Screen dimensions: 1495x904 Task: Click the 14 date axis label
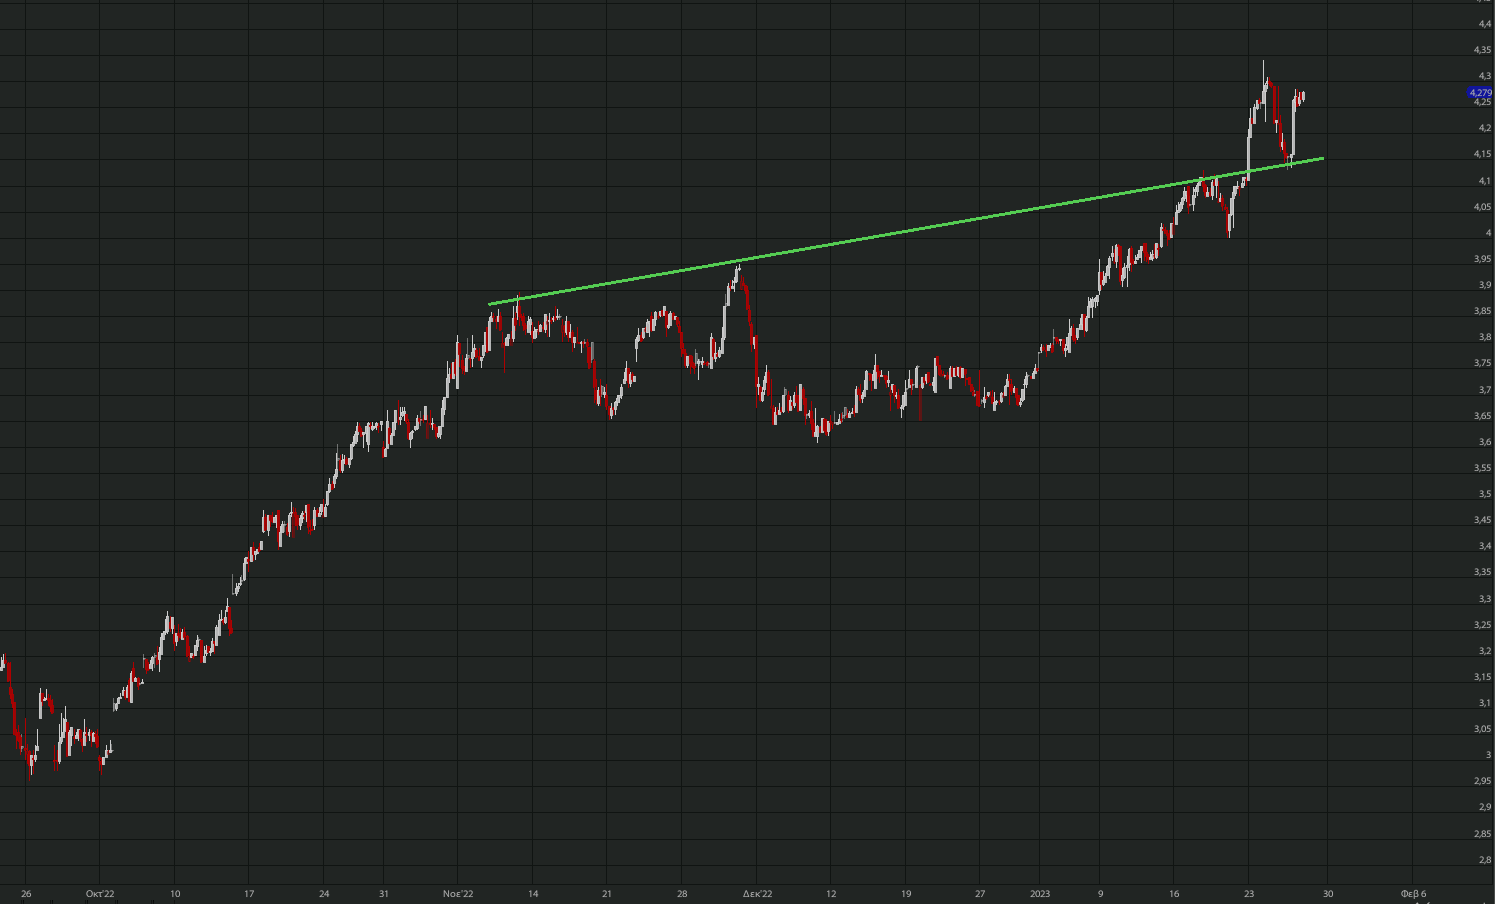(533, 894)
